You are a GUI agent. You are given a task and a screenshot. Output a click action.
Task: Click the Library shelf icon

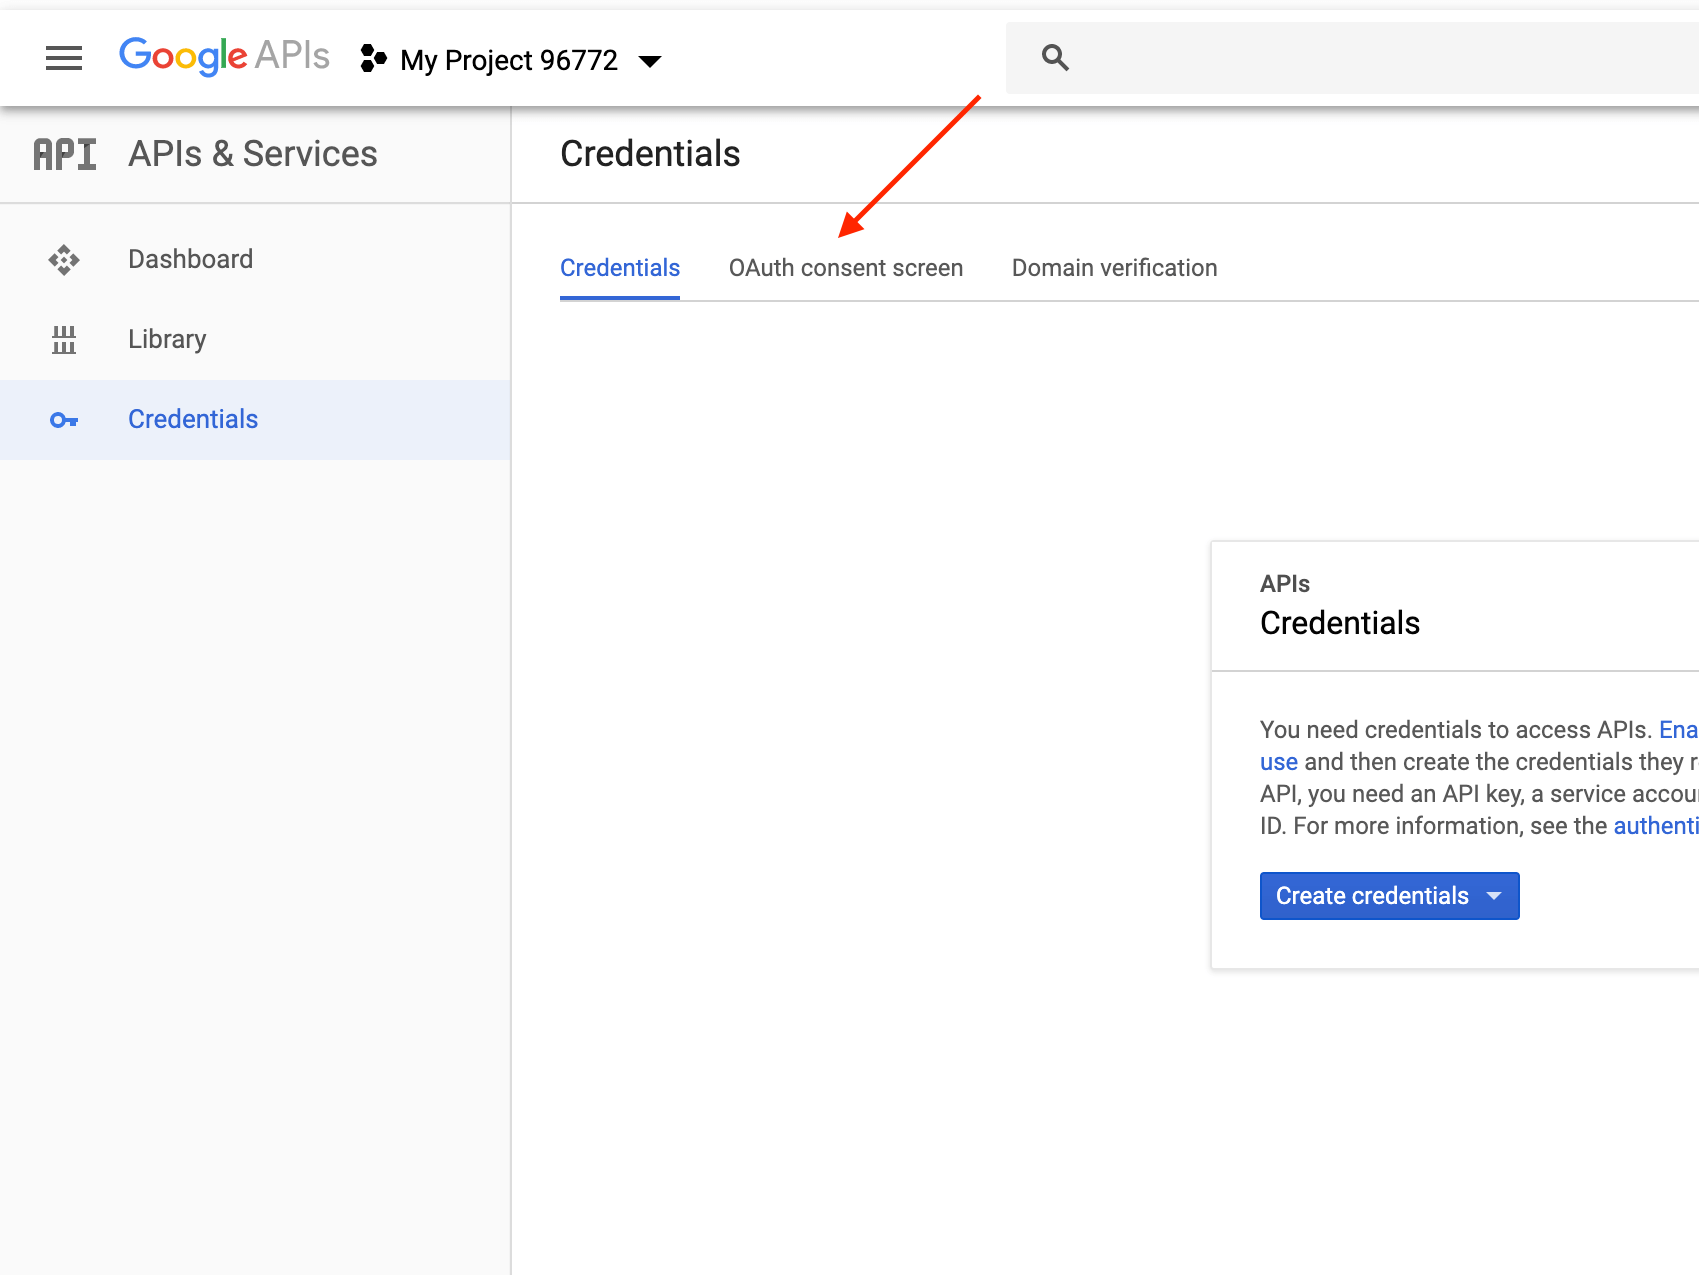pyautogui.click(x=64, y=340)
